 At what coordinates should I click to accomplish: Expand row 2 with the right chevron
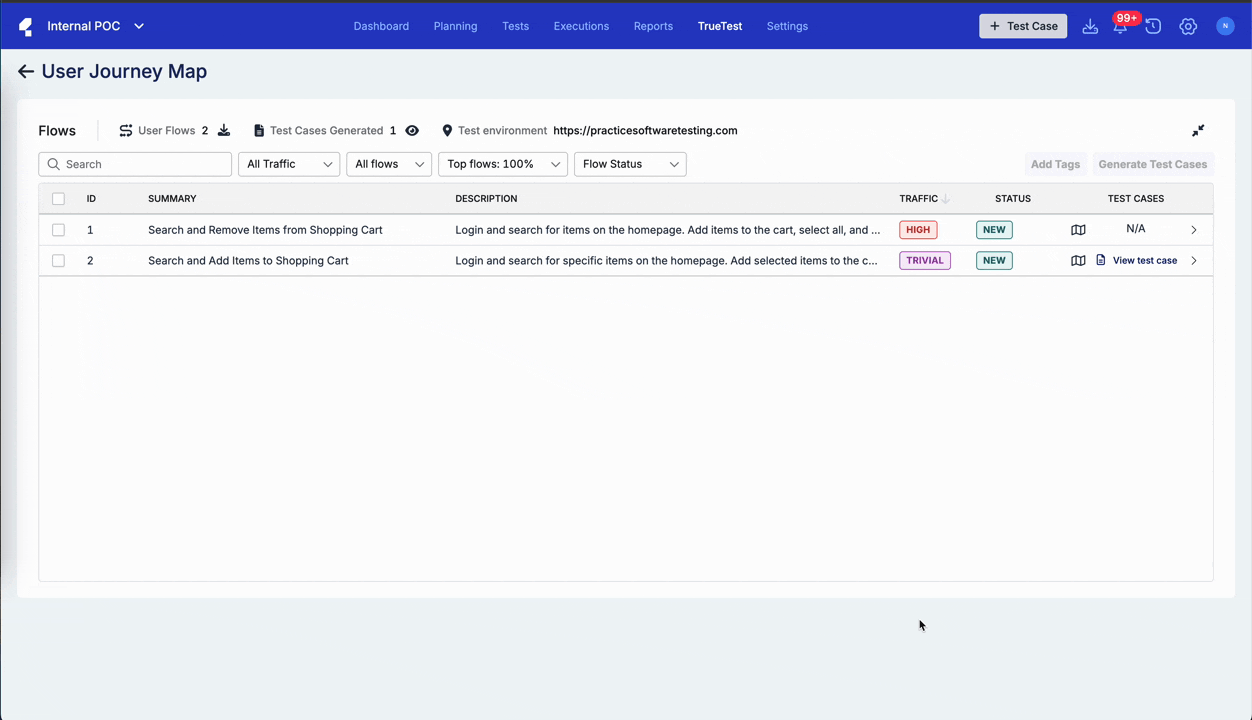pyautogui.click(x=1194, y=260)
